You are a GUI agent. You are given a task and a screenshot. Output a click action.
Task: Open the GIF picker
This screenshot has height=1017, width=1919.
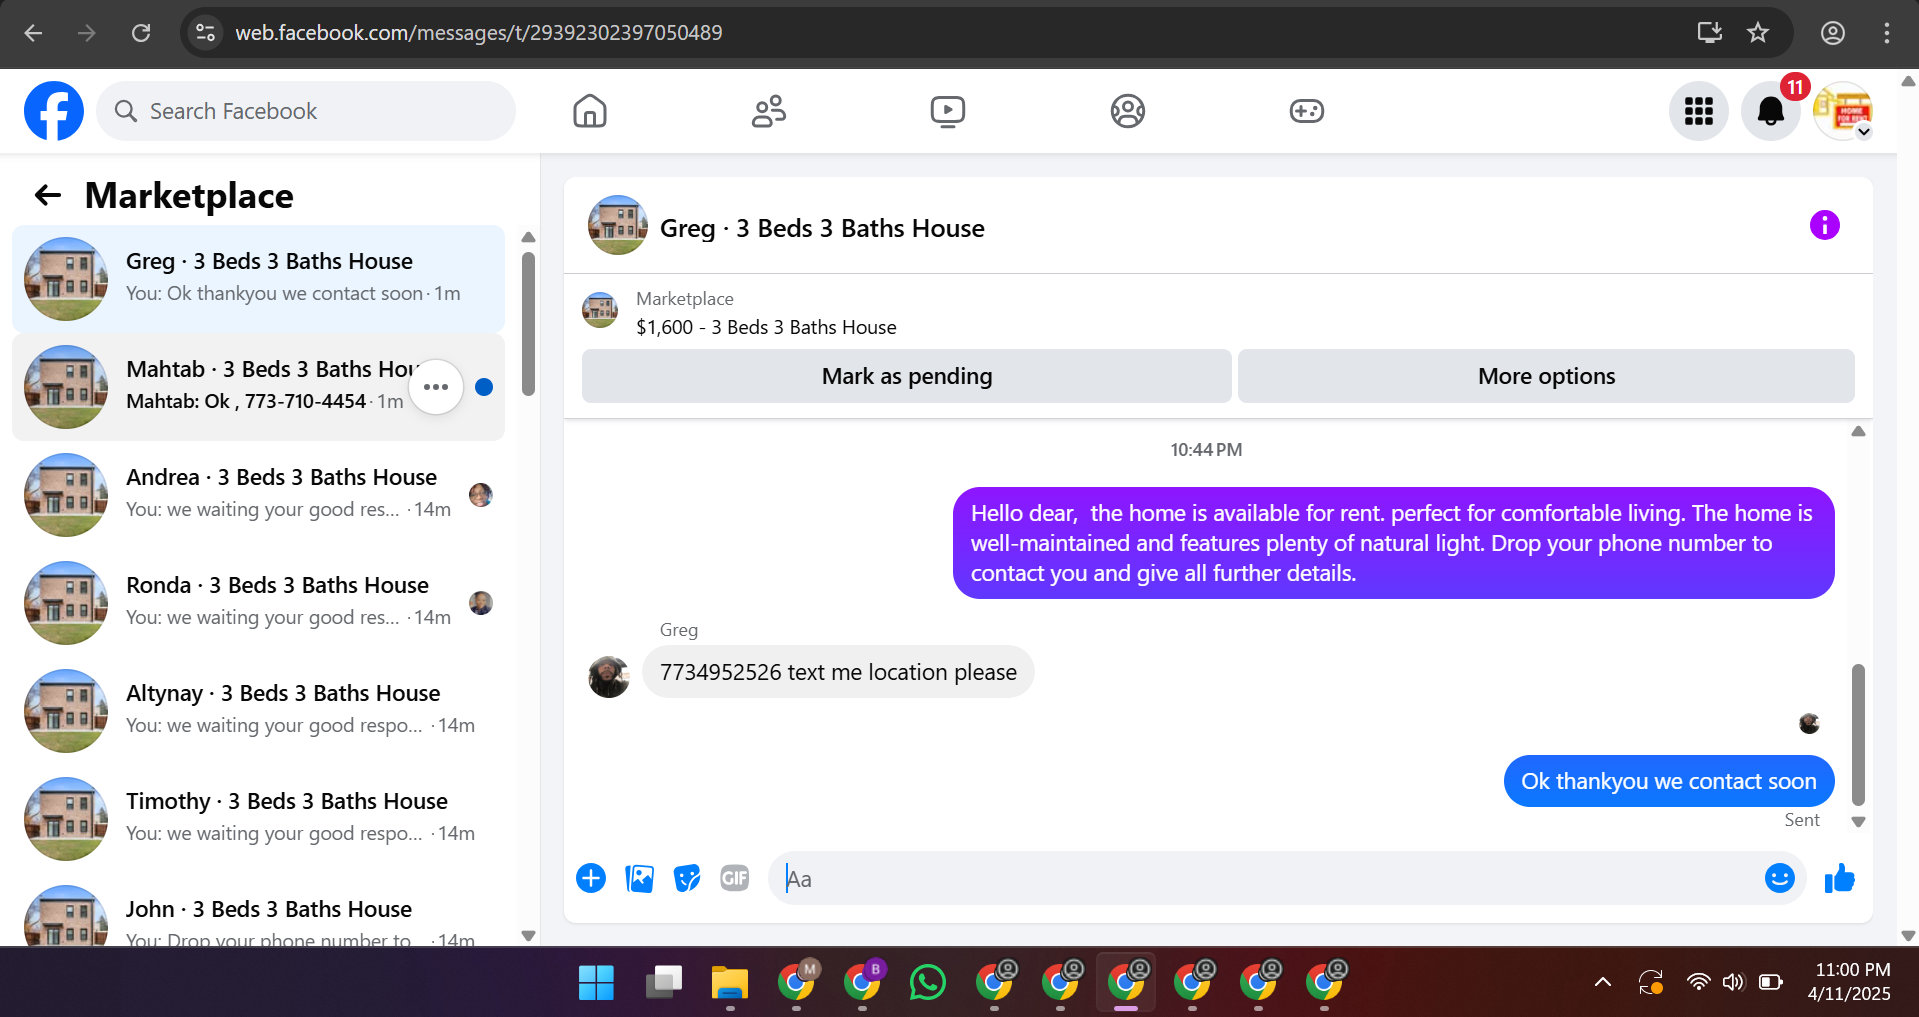click(735, 878)
